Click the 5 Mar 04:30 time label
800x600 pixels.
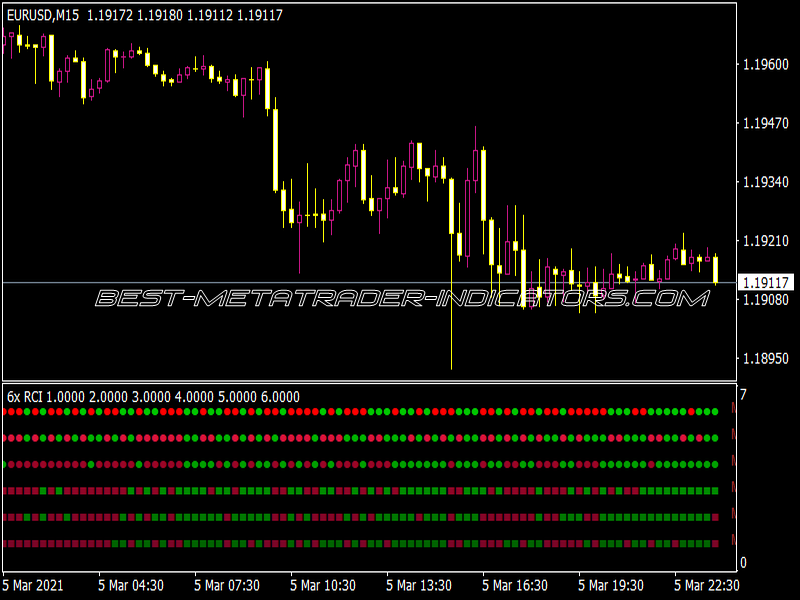131,585
